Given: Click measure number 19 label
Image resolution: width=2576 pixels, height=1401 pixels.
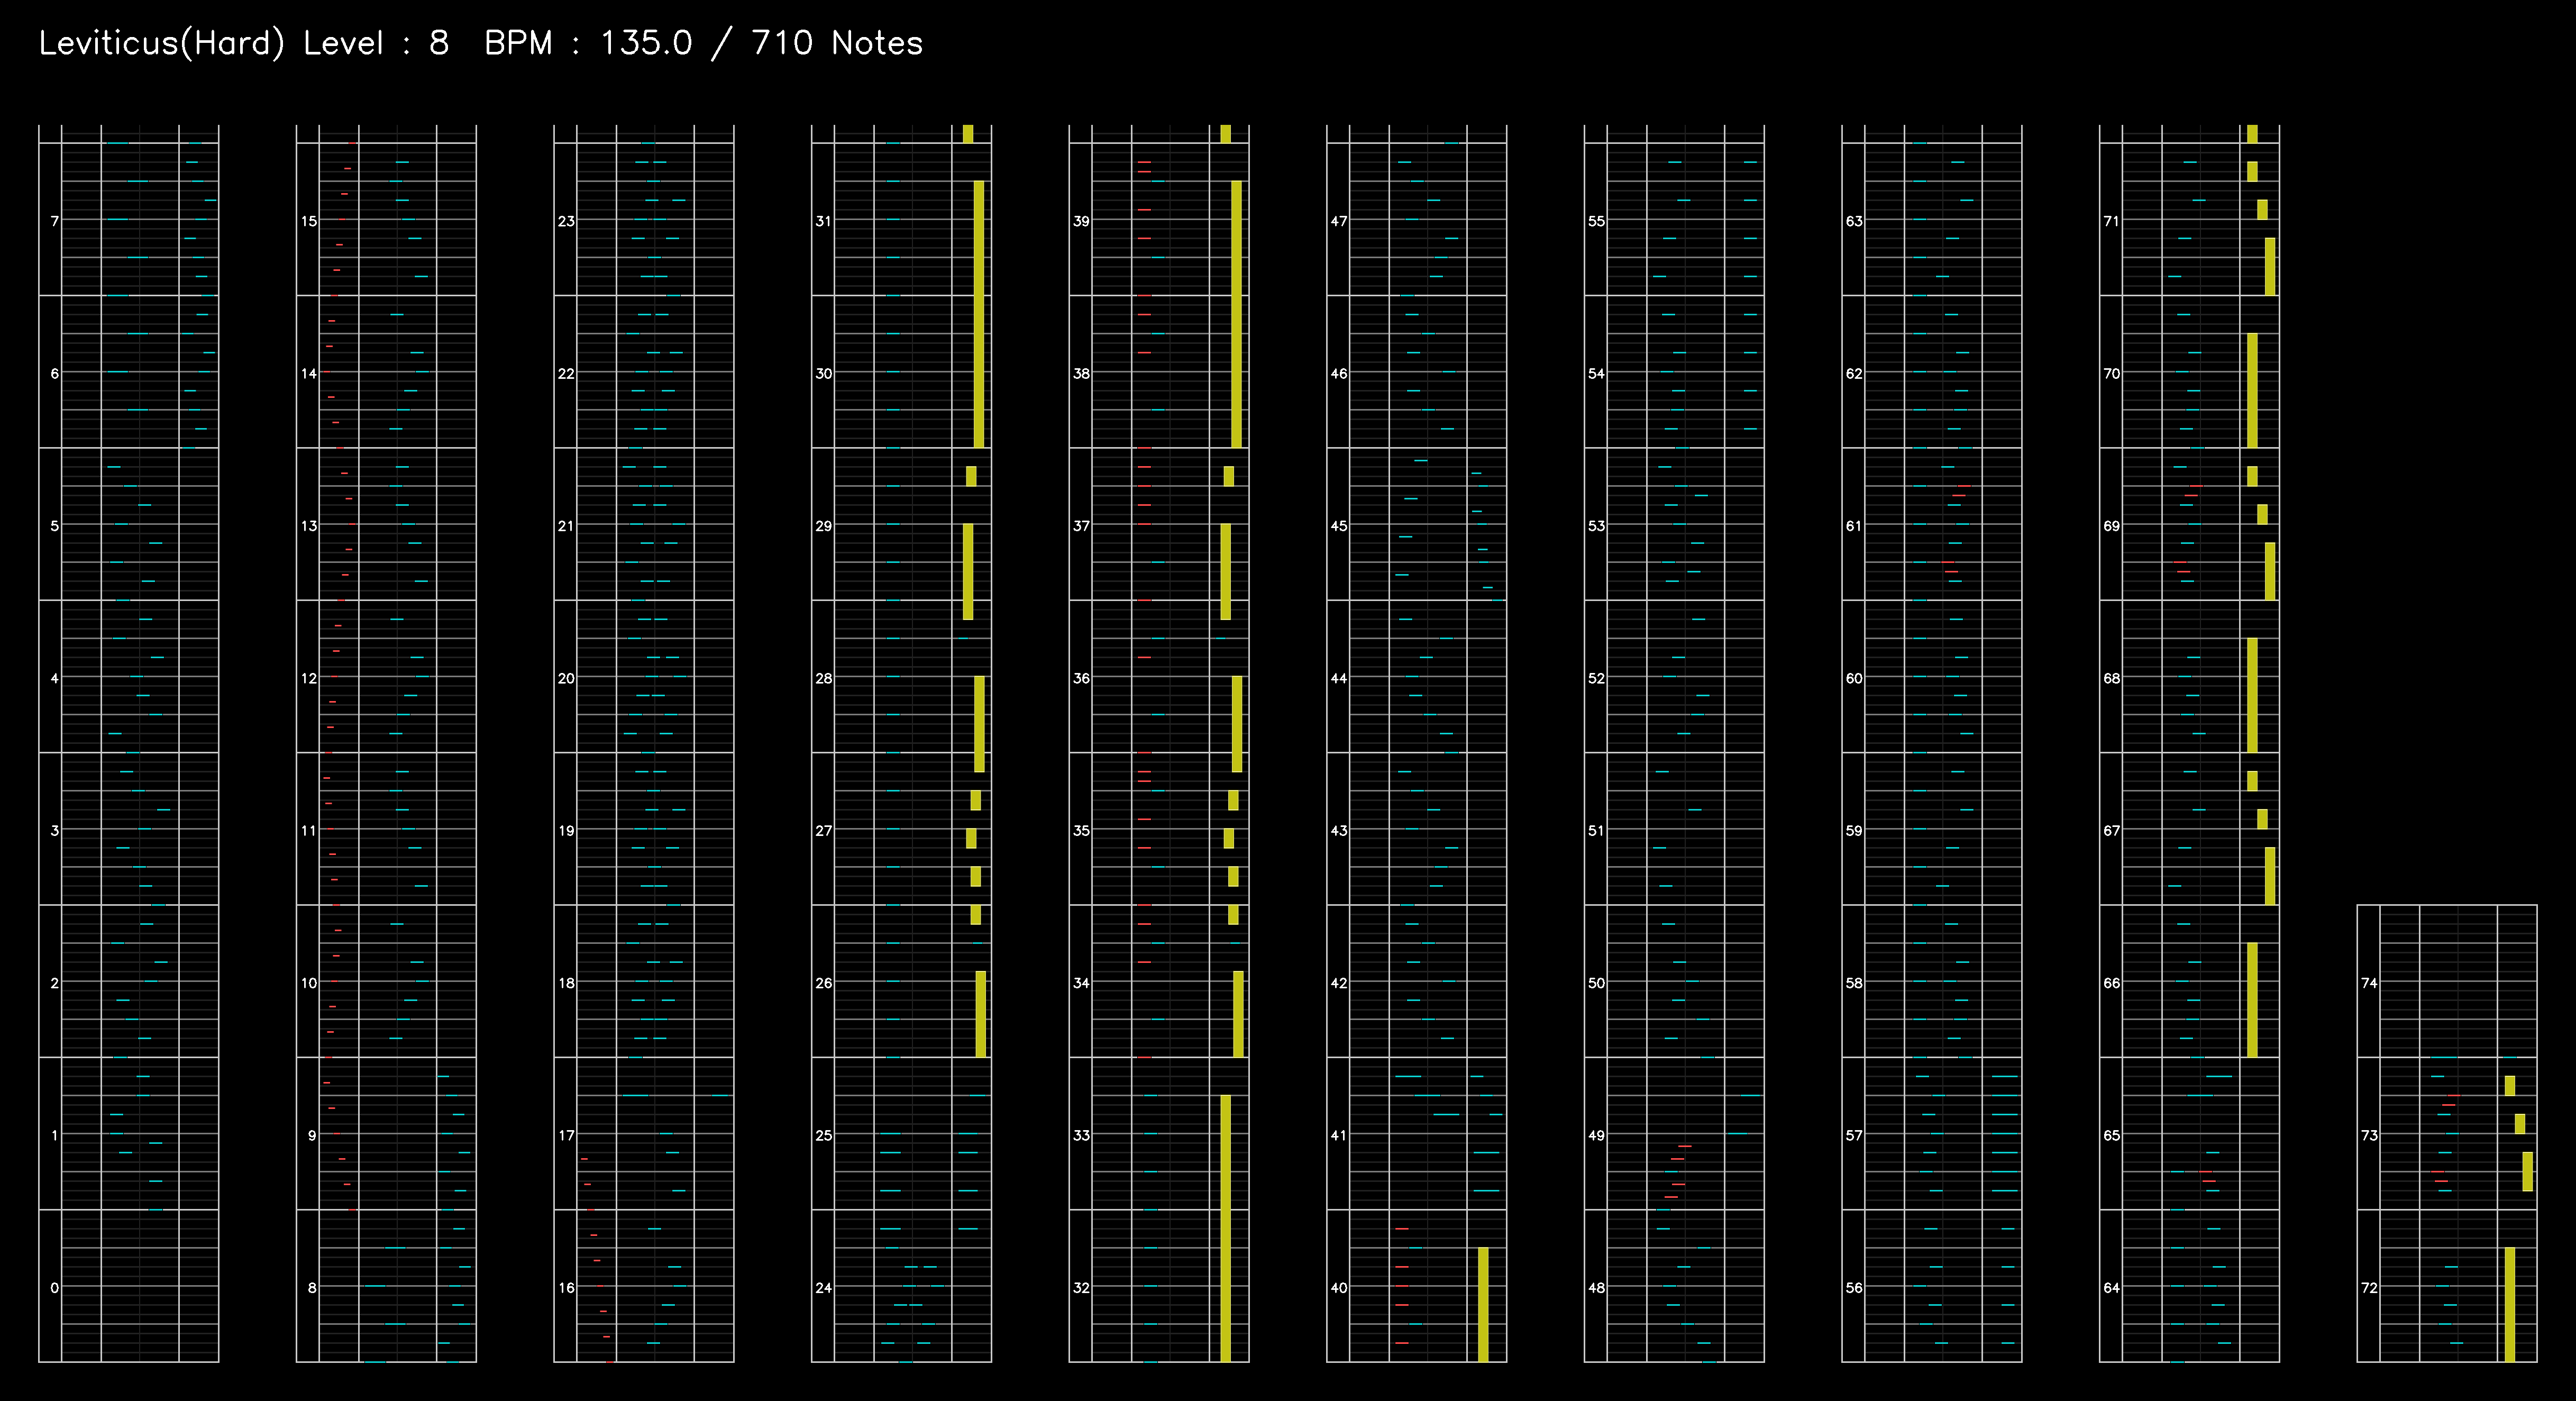Looking at the screenshot, I should (x=566, y=830).
